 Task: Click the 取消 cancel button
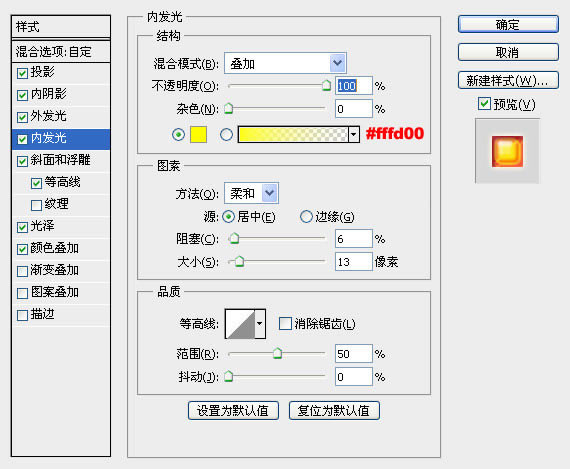pyautogui.click(x=508, y=52)
